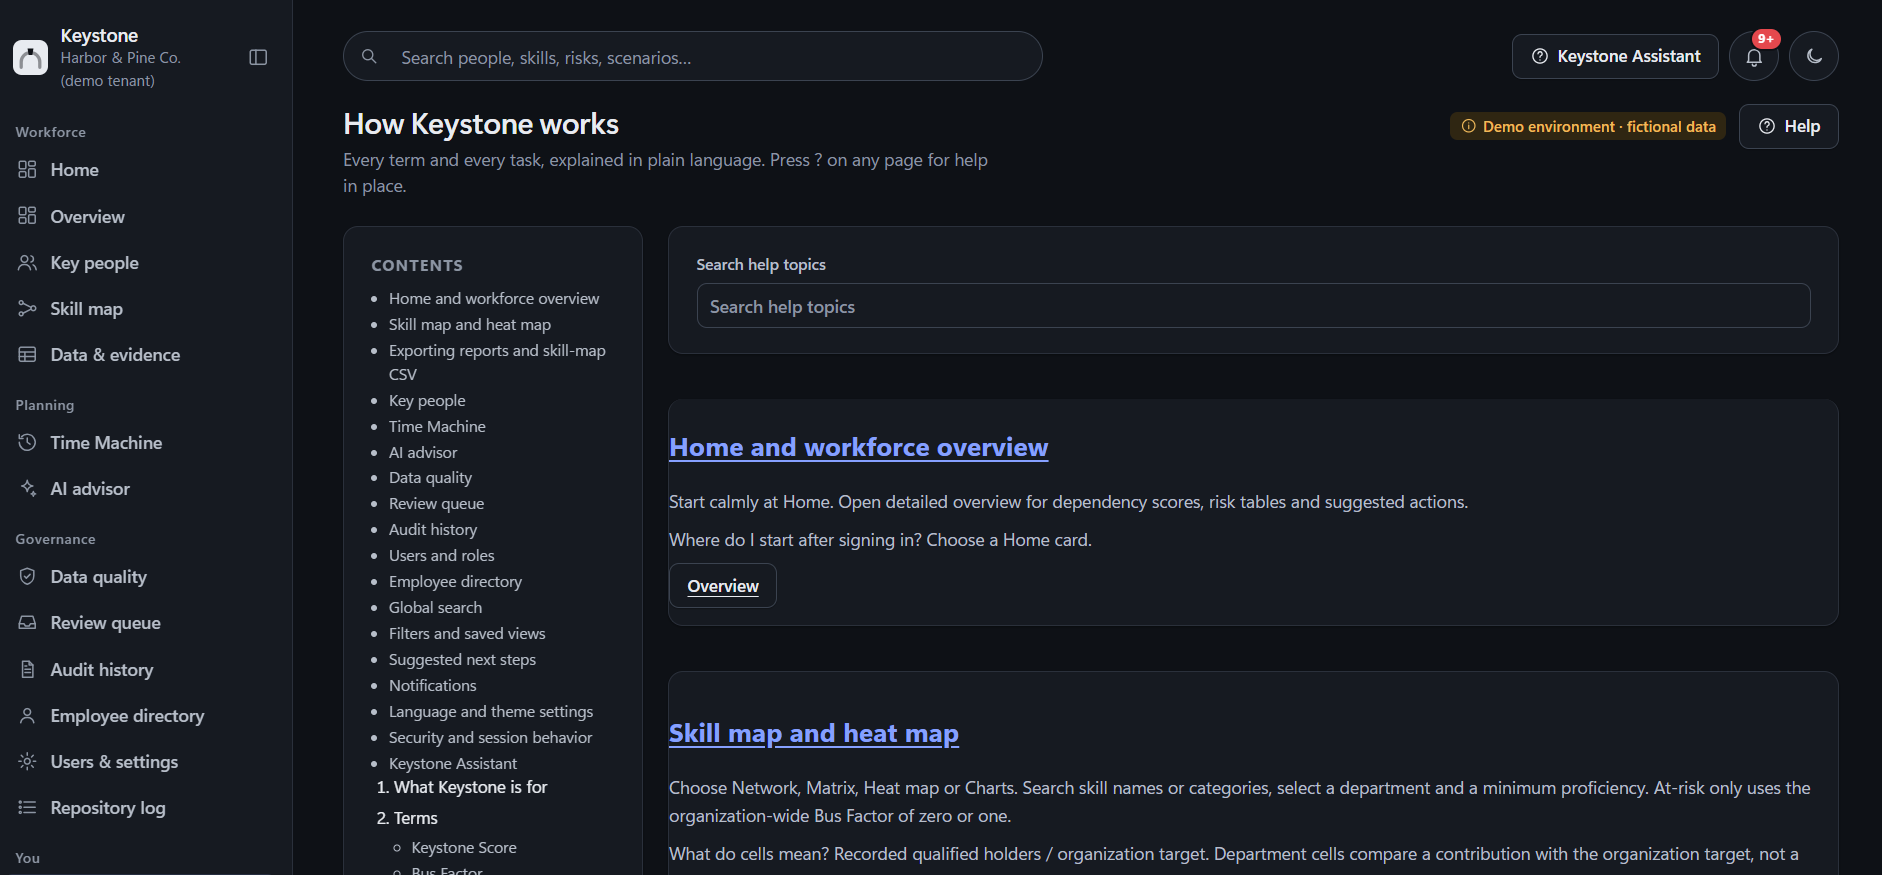This screenshot has height=875, width=1882.
Task: Open AI advisor in sidebar
Action: [90, 489]
